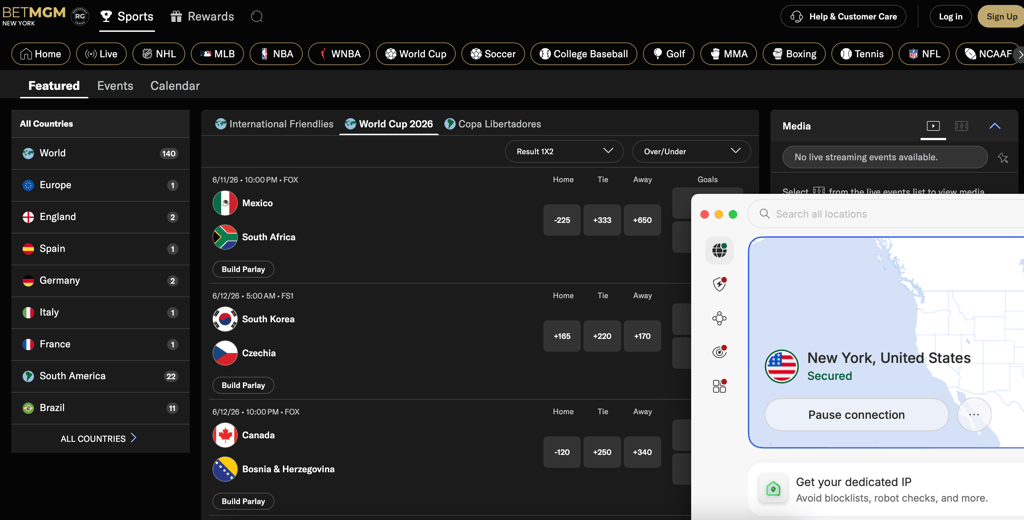Viewport: 1024px width, 520px height.
Task: Select Czechia away odds +170
Action: [642, 336]
